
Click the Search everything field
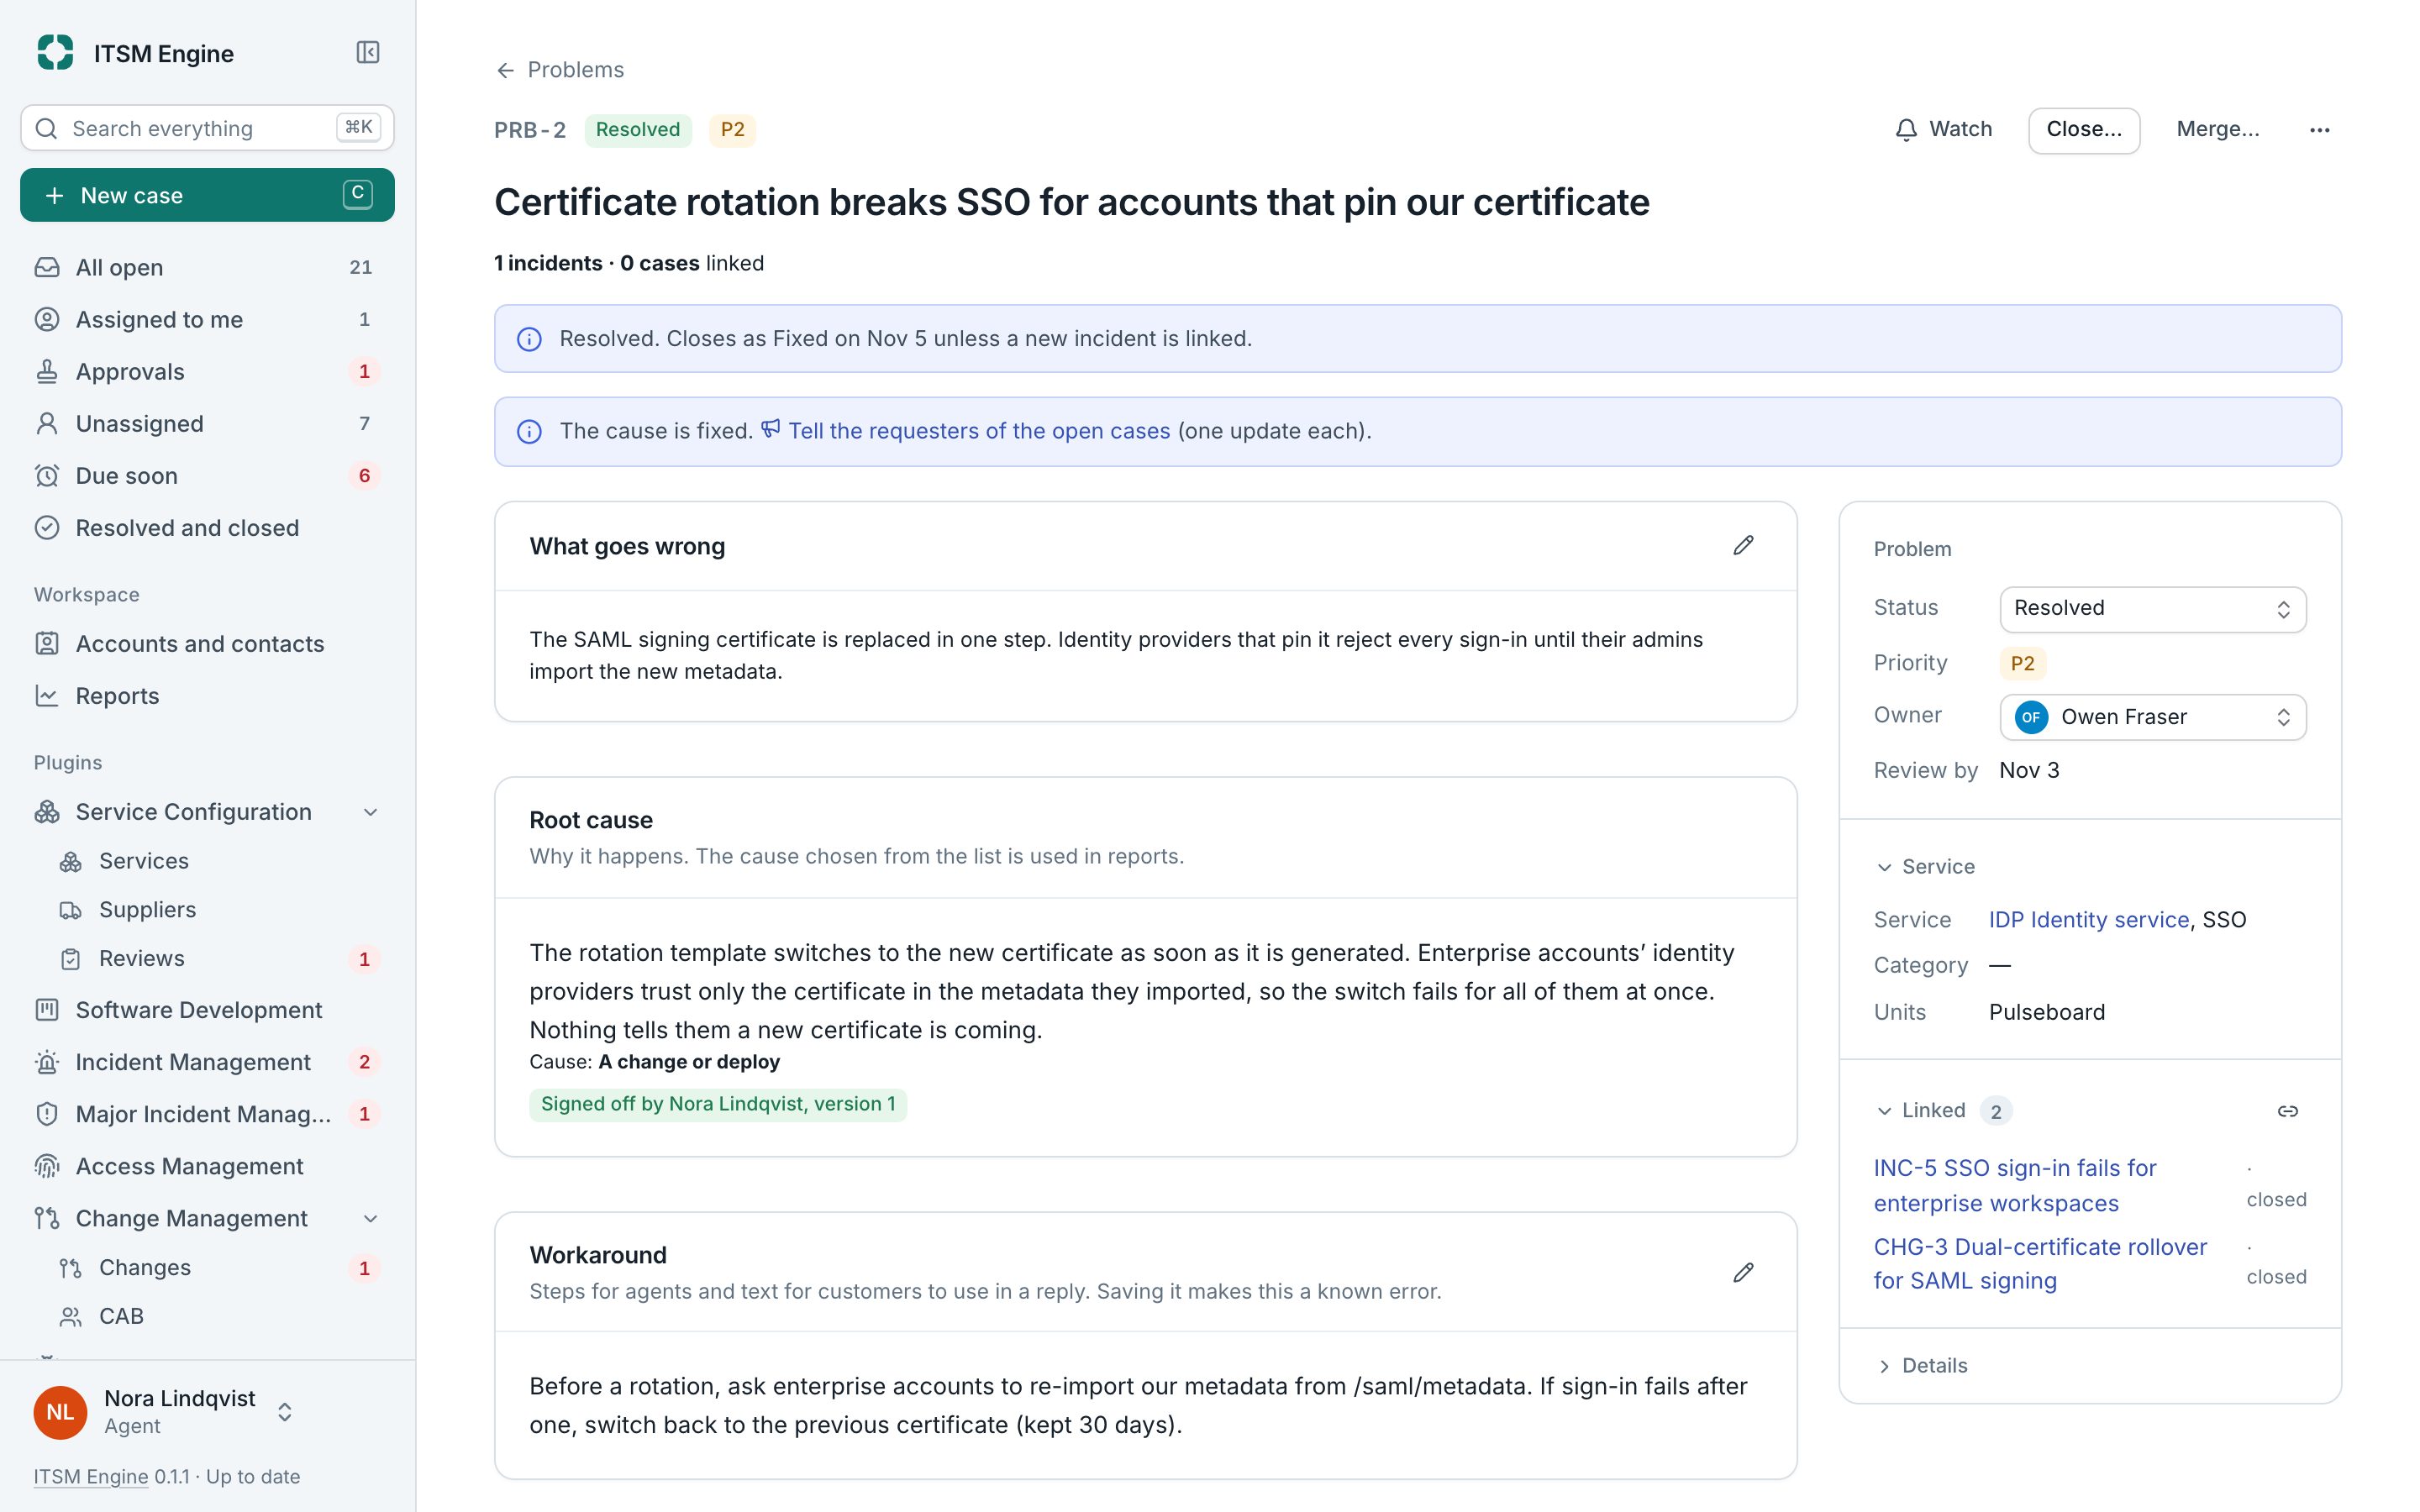(207, 128)
